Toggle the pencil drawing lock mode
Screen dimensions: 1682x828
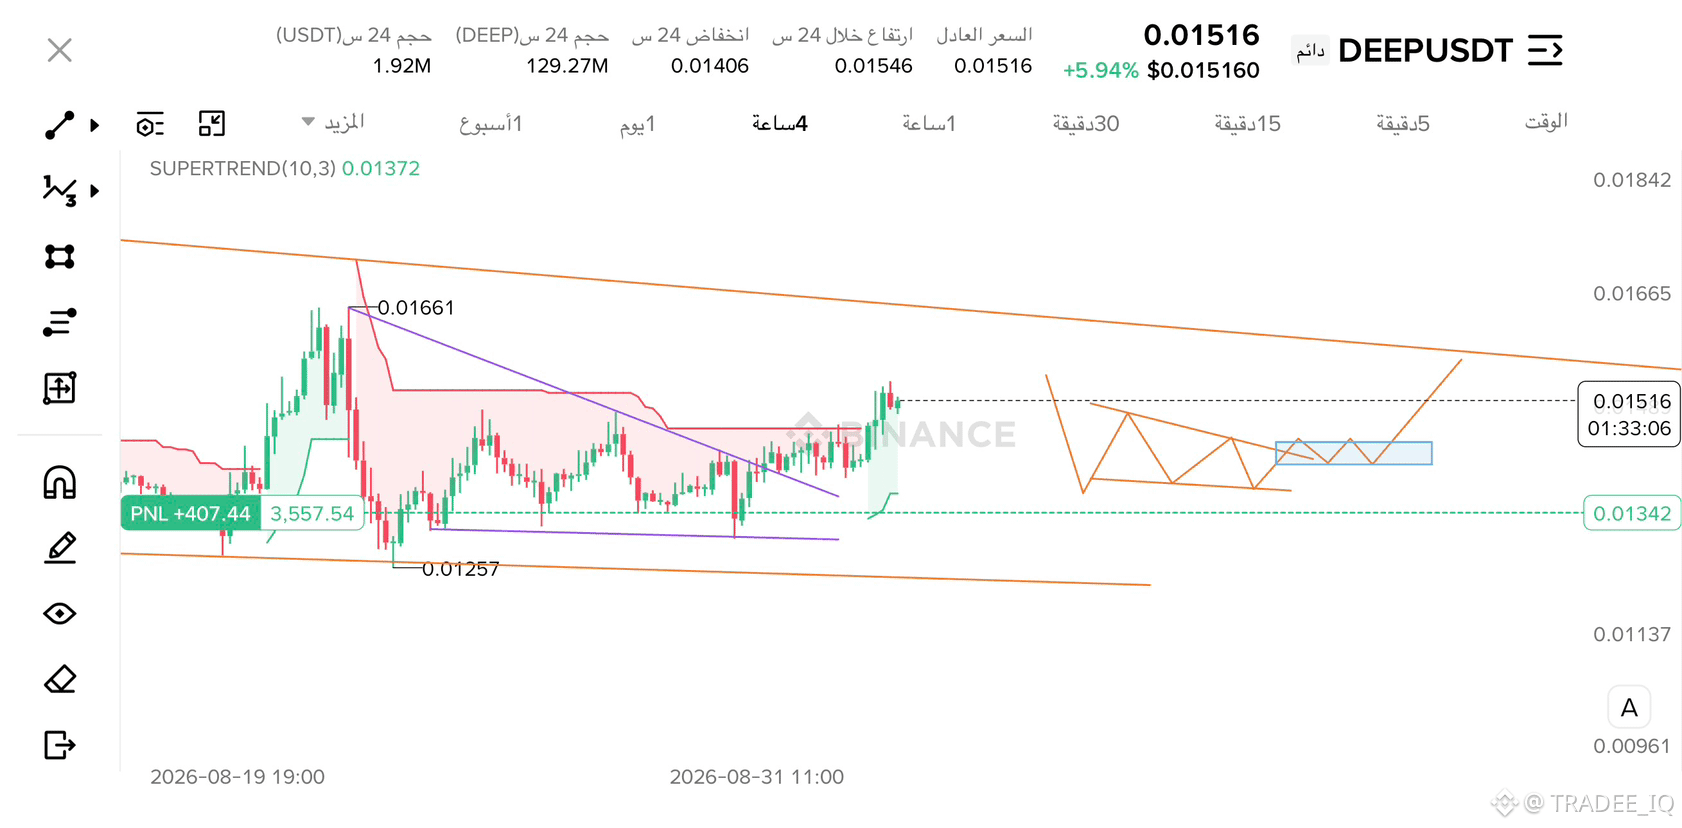pos(59,547)
